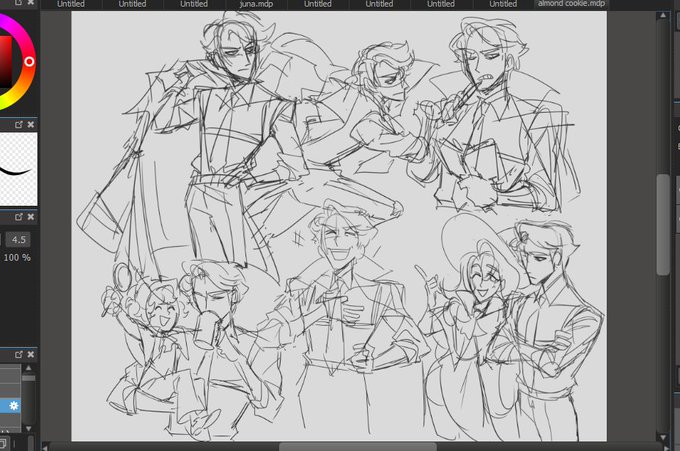Open settings gear of selected brush
Screen dimensions: 680x451
tap(14, 406)
